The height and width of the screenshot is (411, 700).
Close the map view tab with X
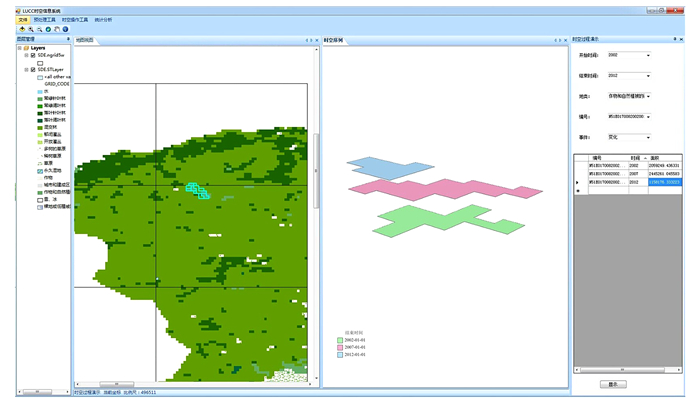316,40
